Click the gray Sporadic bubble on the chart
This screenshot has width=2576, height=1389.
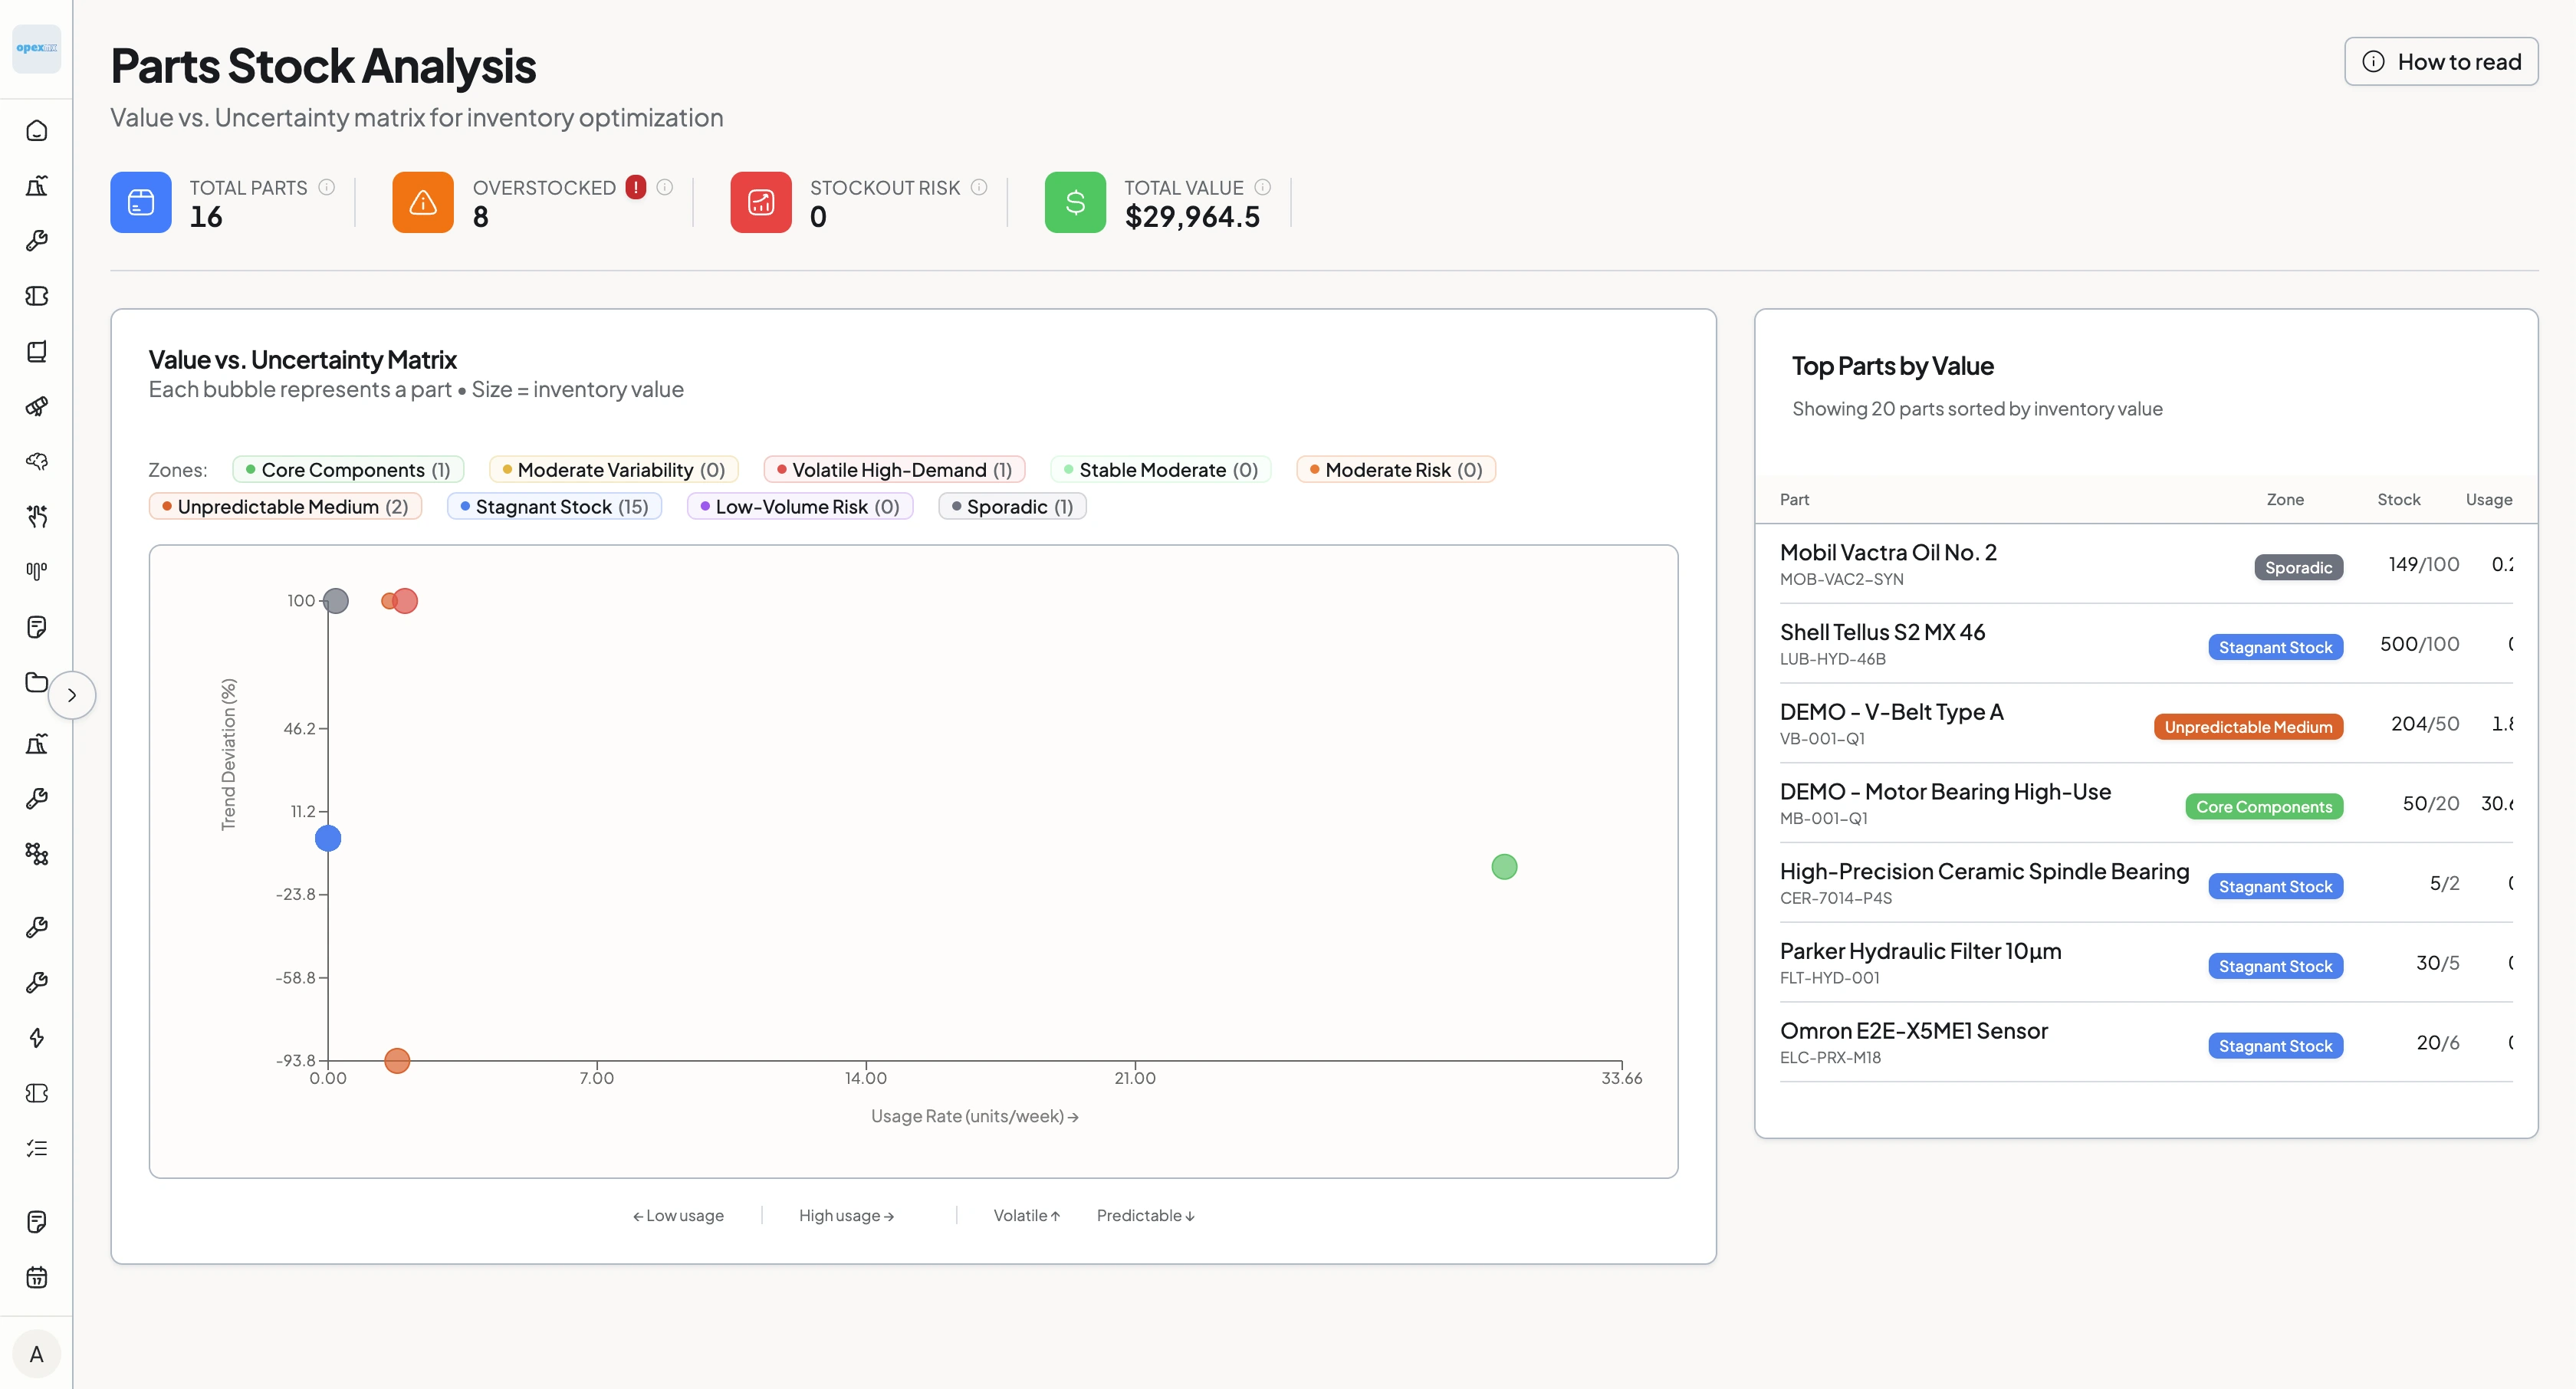(336, 601)
